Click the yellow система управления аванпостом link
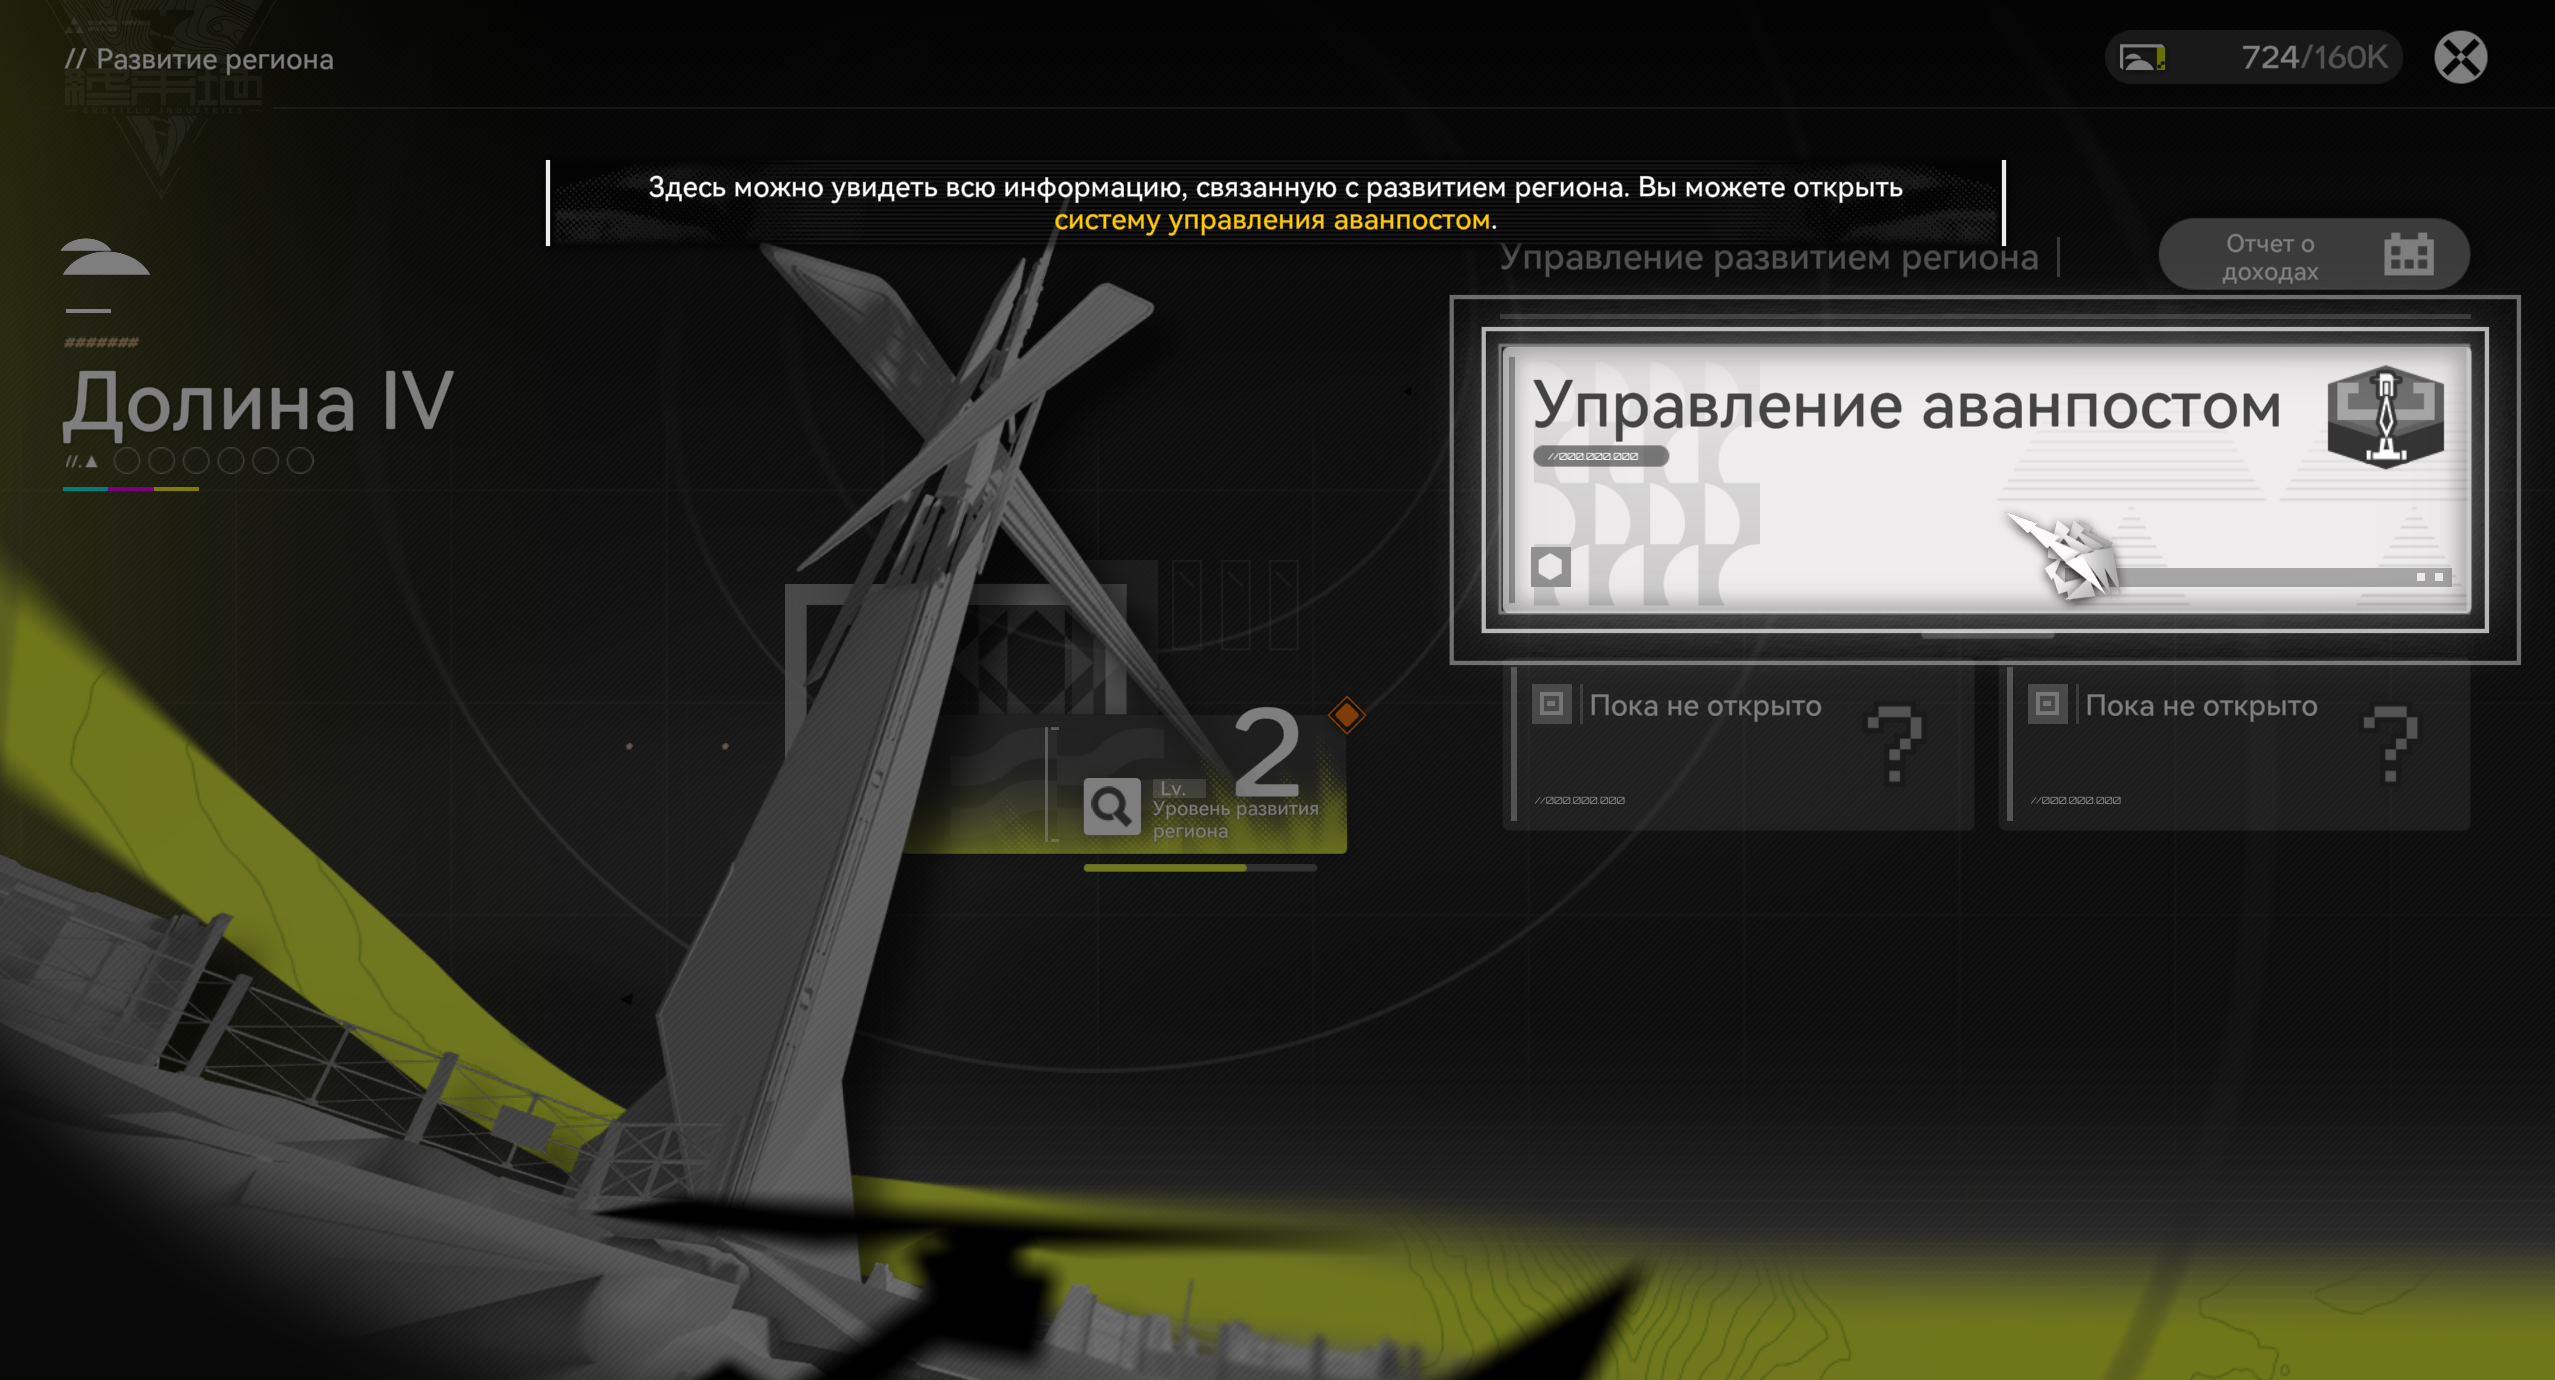 point(1271,220)
